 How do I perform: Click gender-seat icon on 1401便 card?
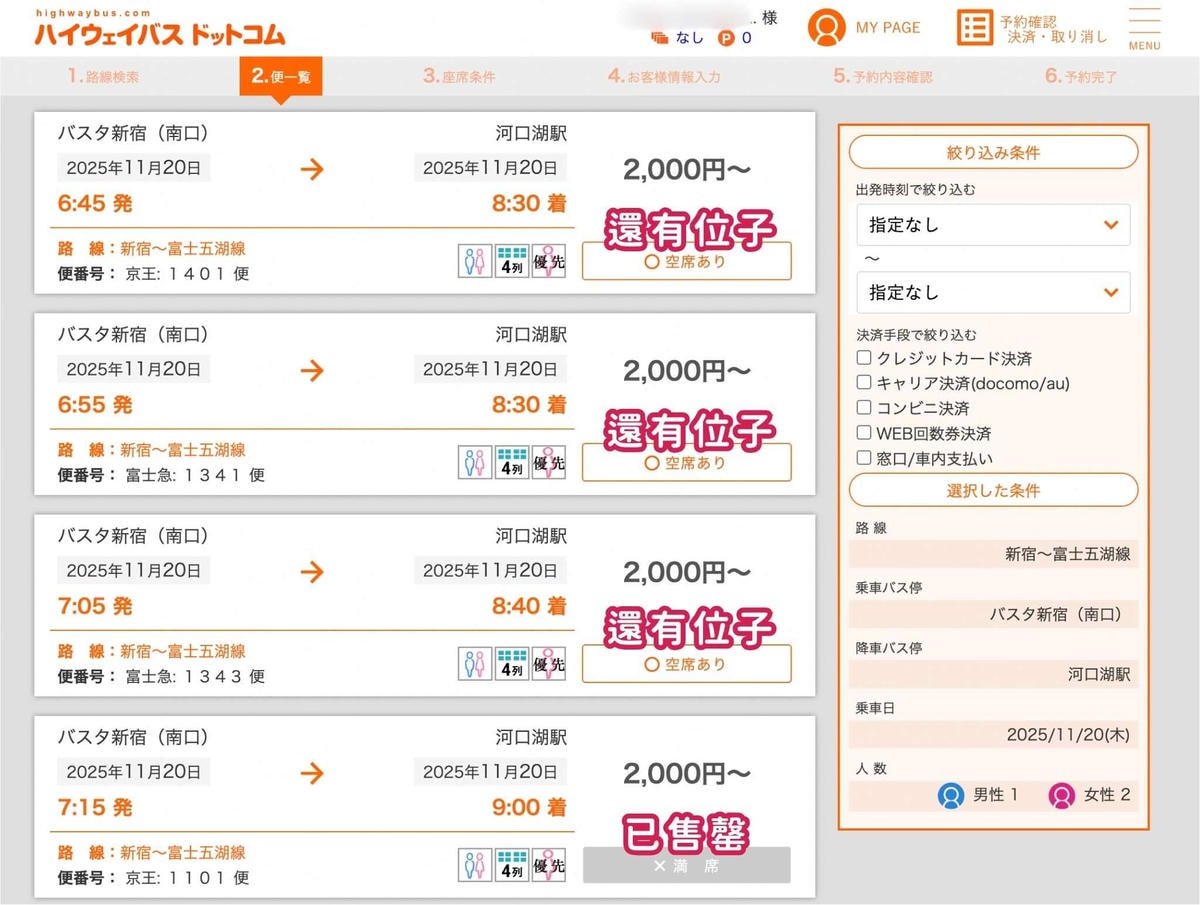click(x=475, y=262)
